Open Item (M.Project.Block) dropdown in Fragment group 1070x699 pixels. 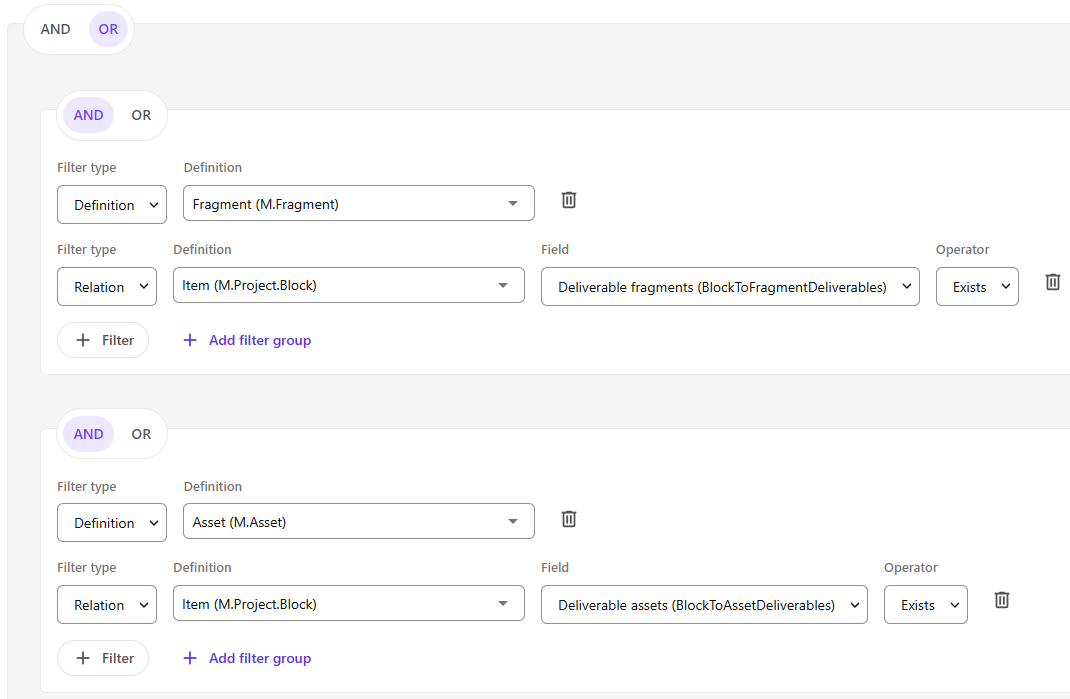coord(349,285)
